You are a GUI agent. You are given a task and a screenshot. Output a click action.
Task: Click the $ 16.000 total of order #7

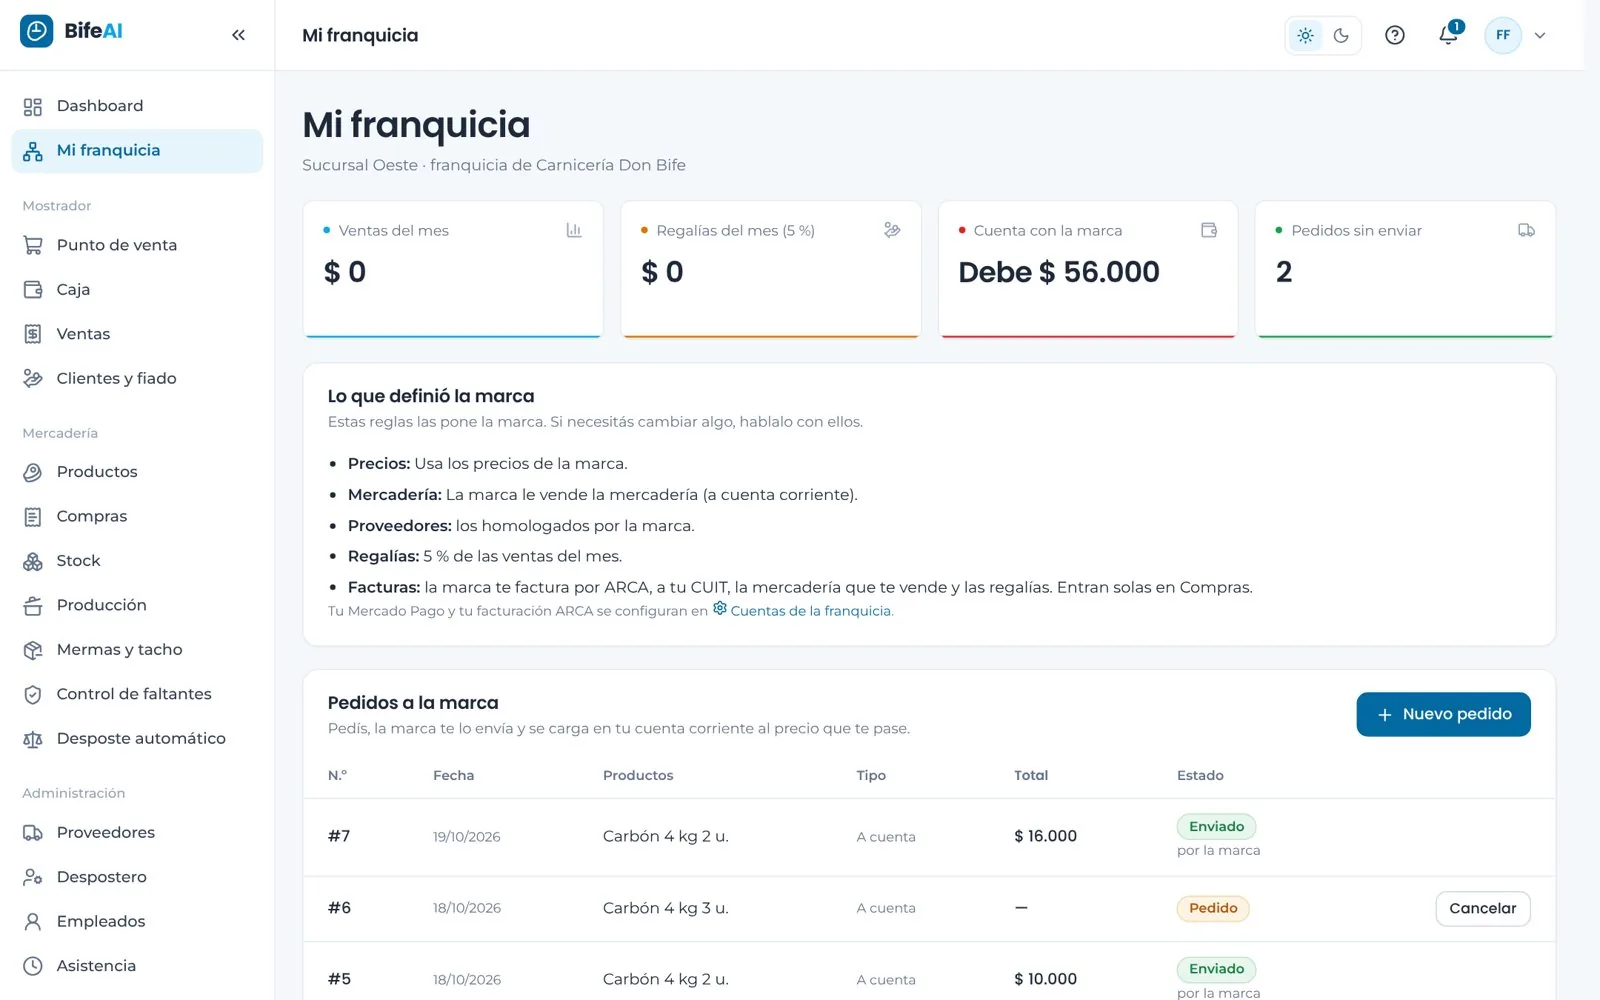pos(1045,836)
